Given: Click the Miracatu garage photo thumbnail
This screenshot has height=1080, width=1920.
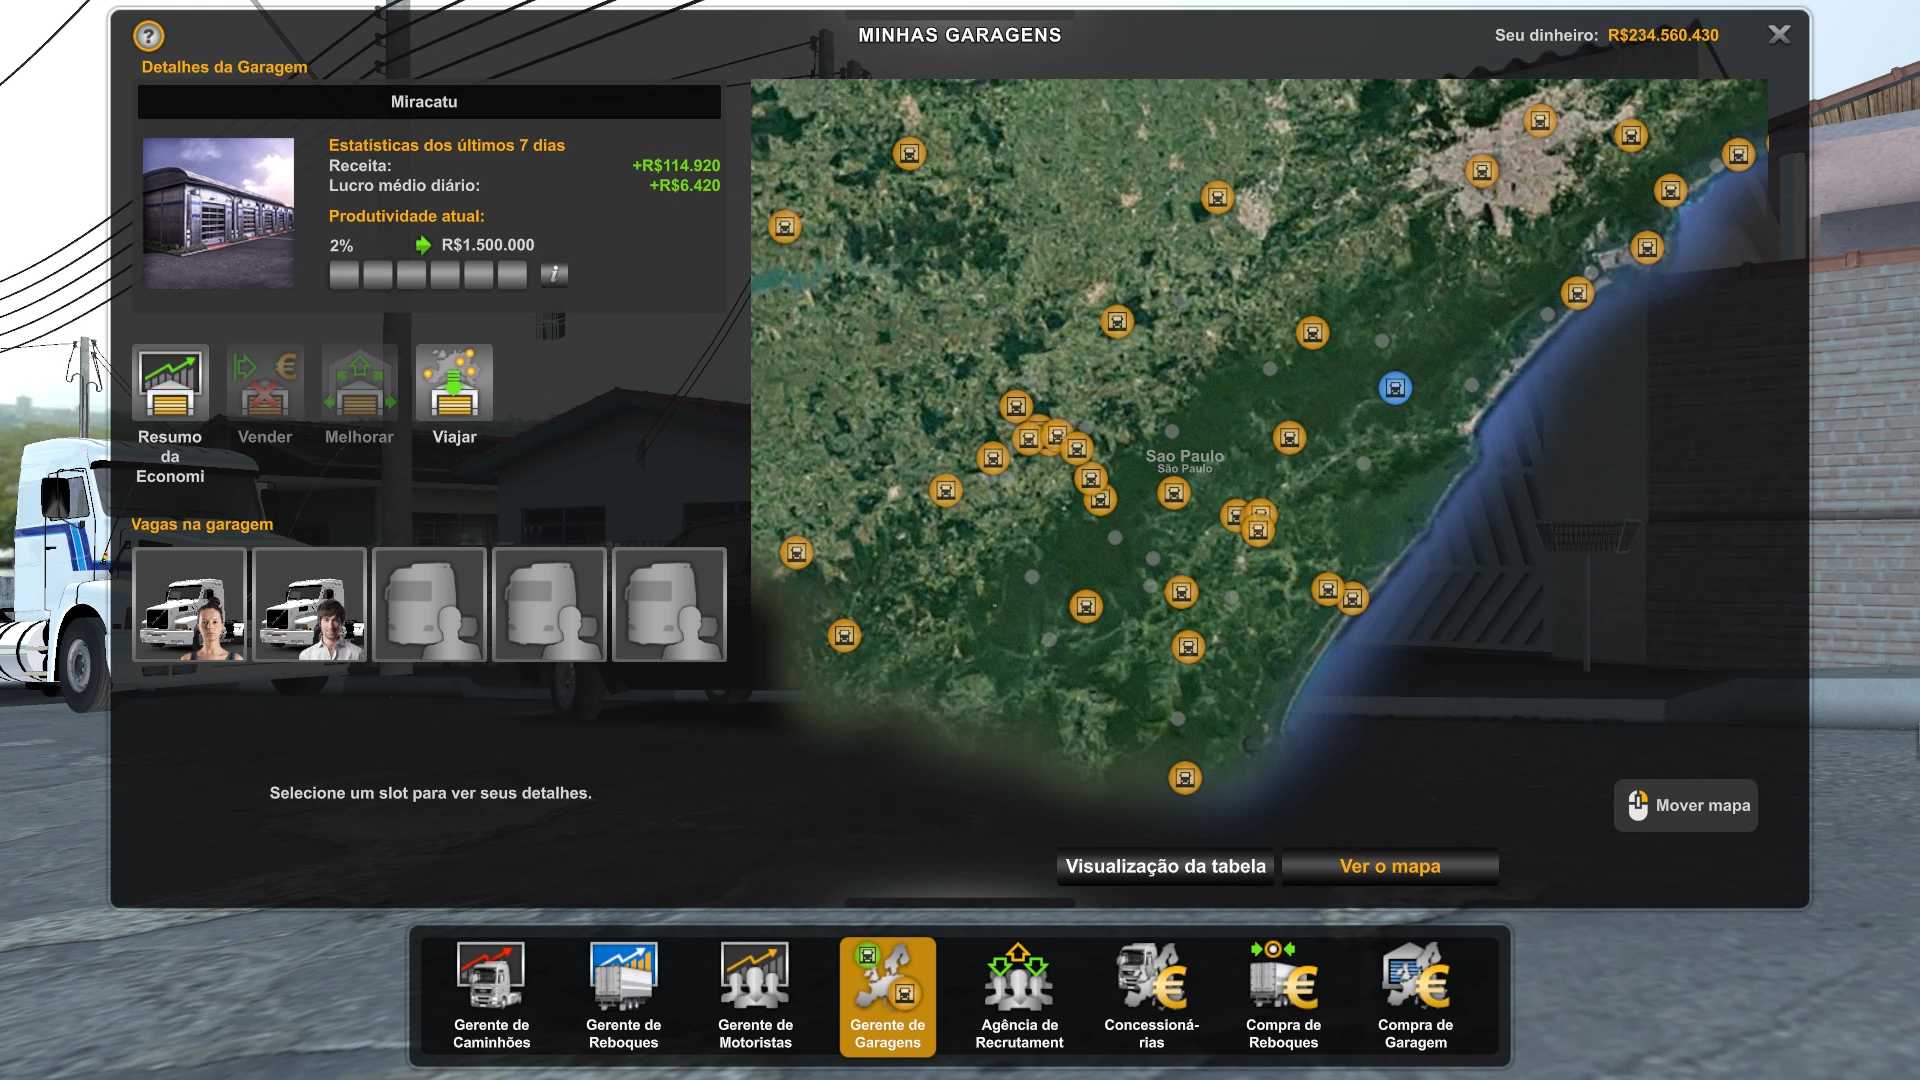Looking at the screenshot, I should tap(219, 213).
